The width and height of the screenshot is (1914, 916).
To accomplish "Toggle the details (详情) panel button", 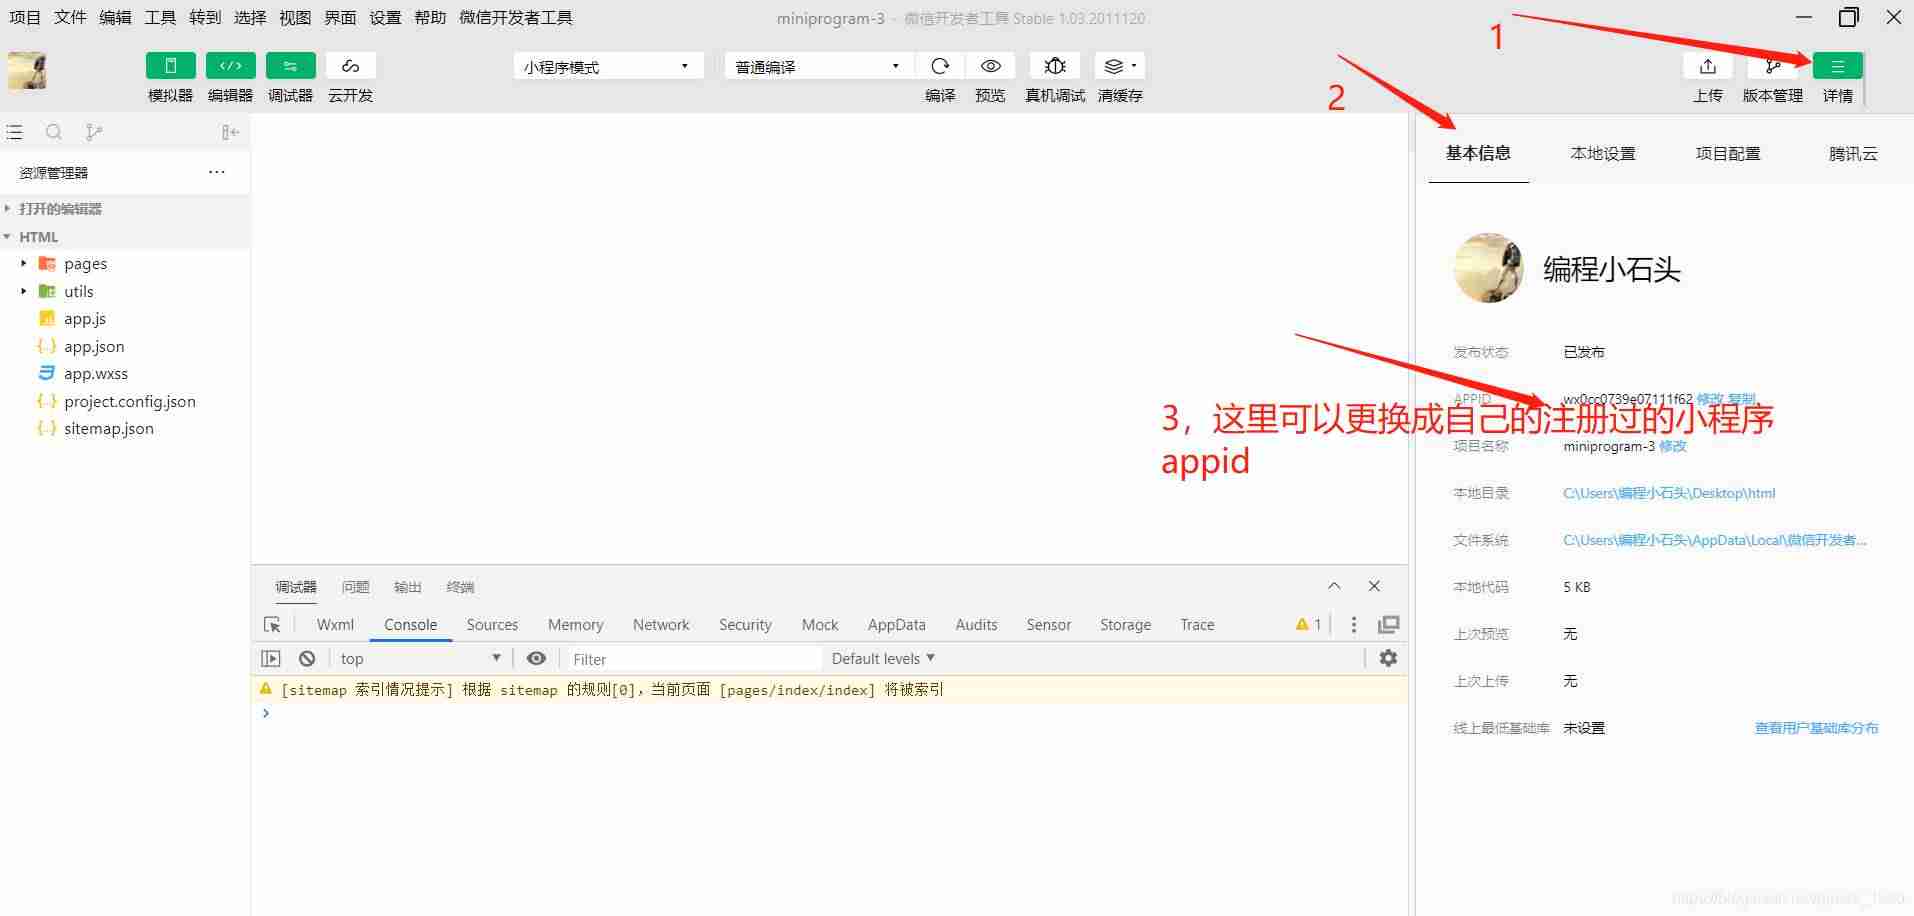I will 1837,66.
